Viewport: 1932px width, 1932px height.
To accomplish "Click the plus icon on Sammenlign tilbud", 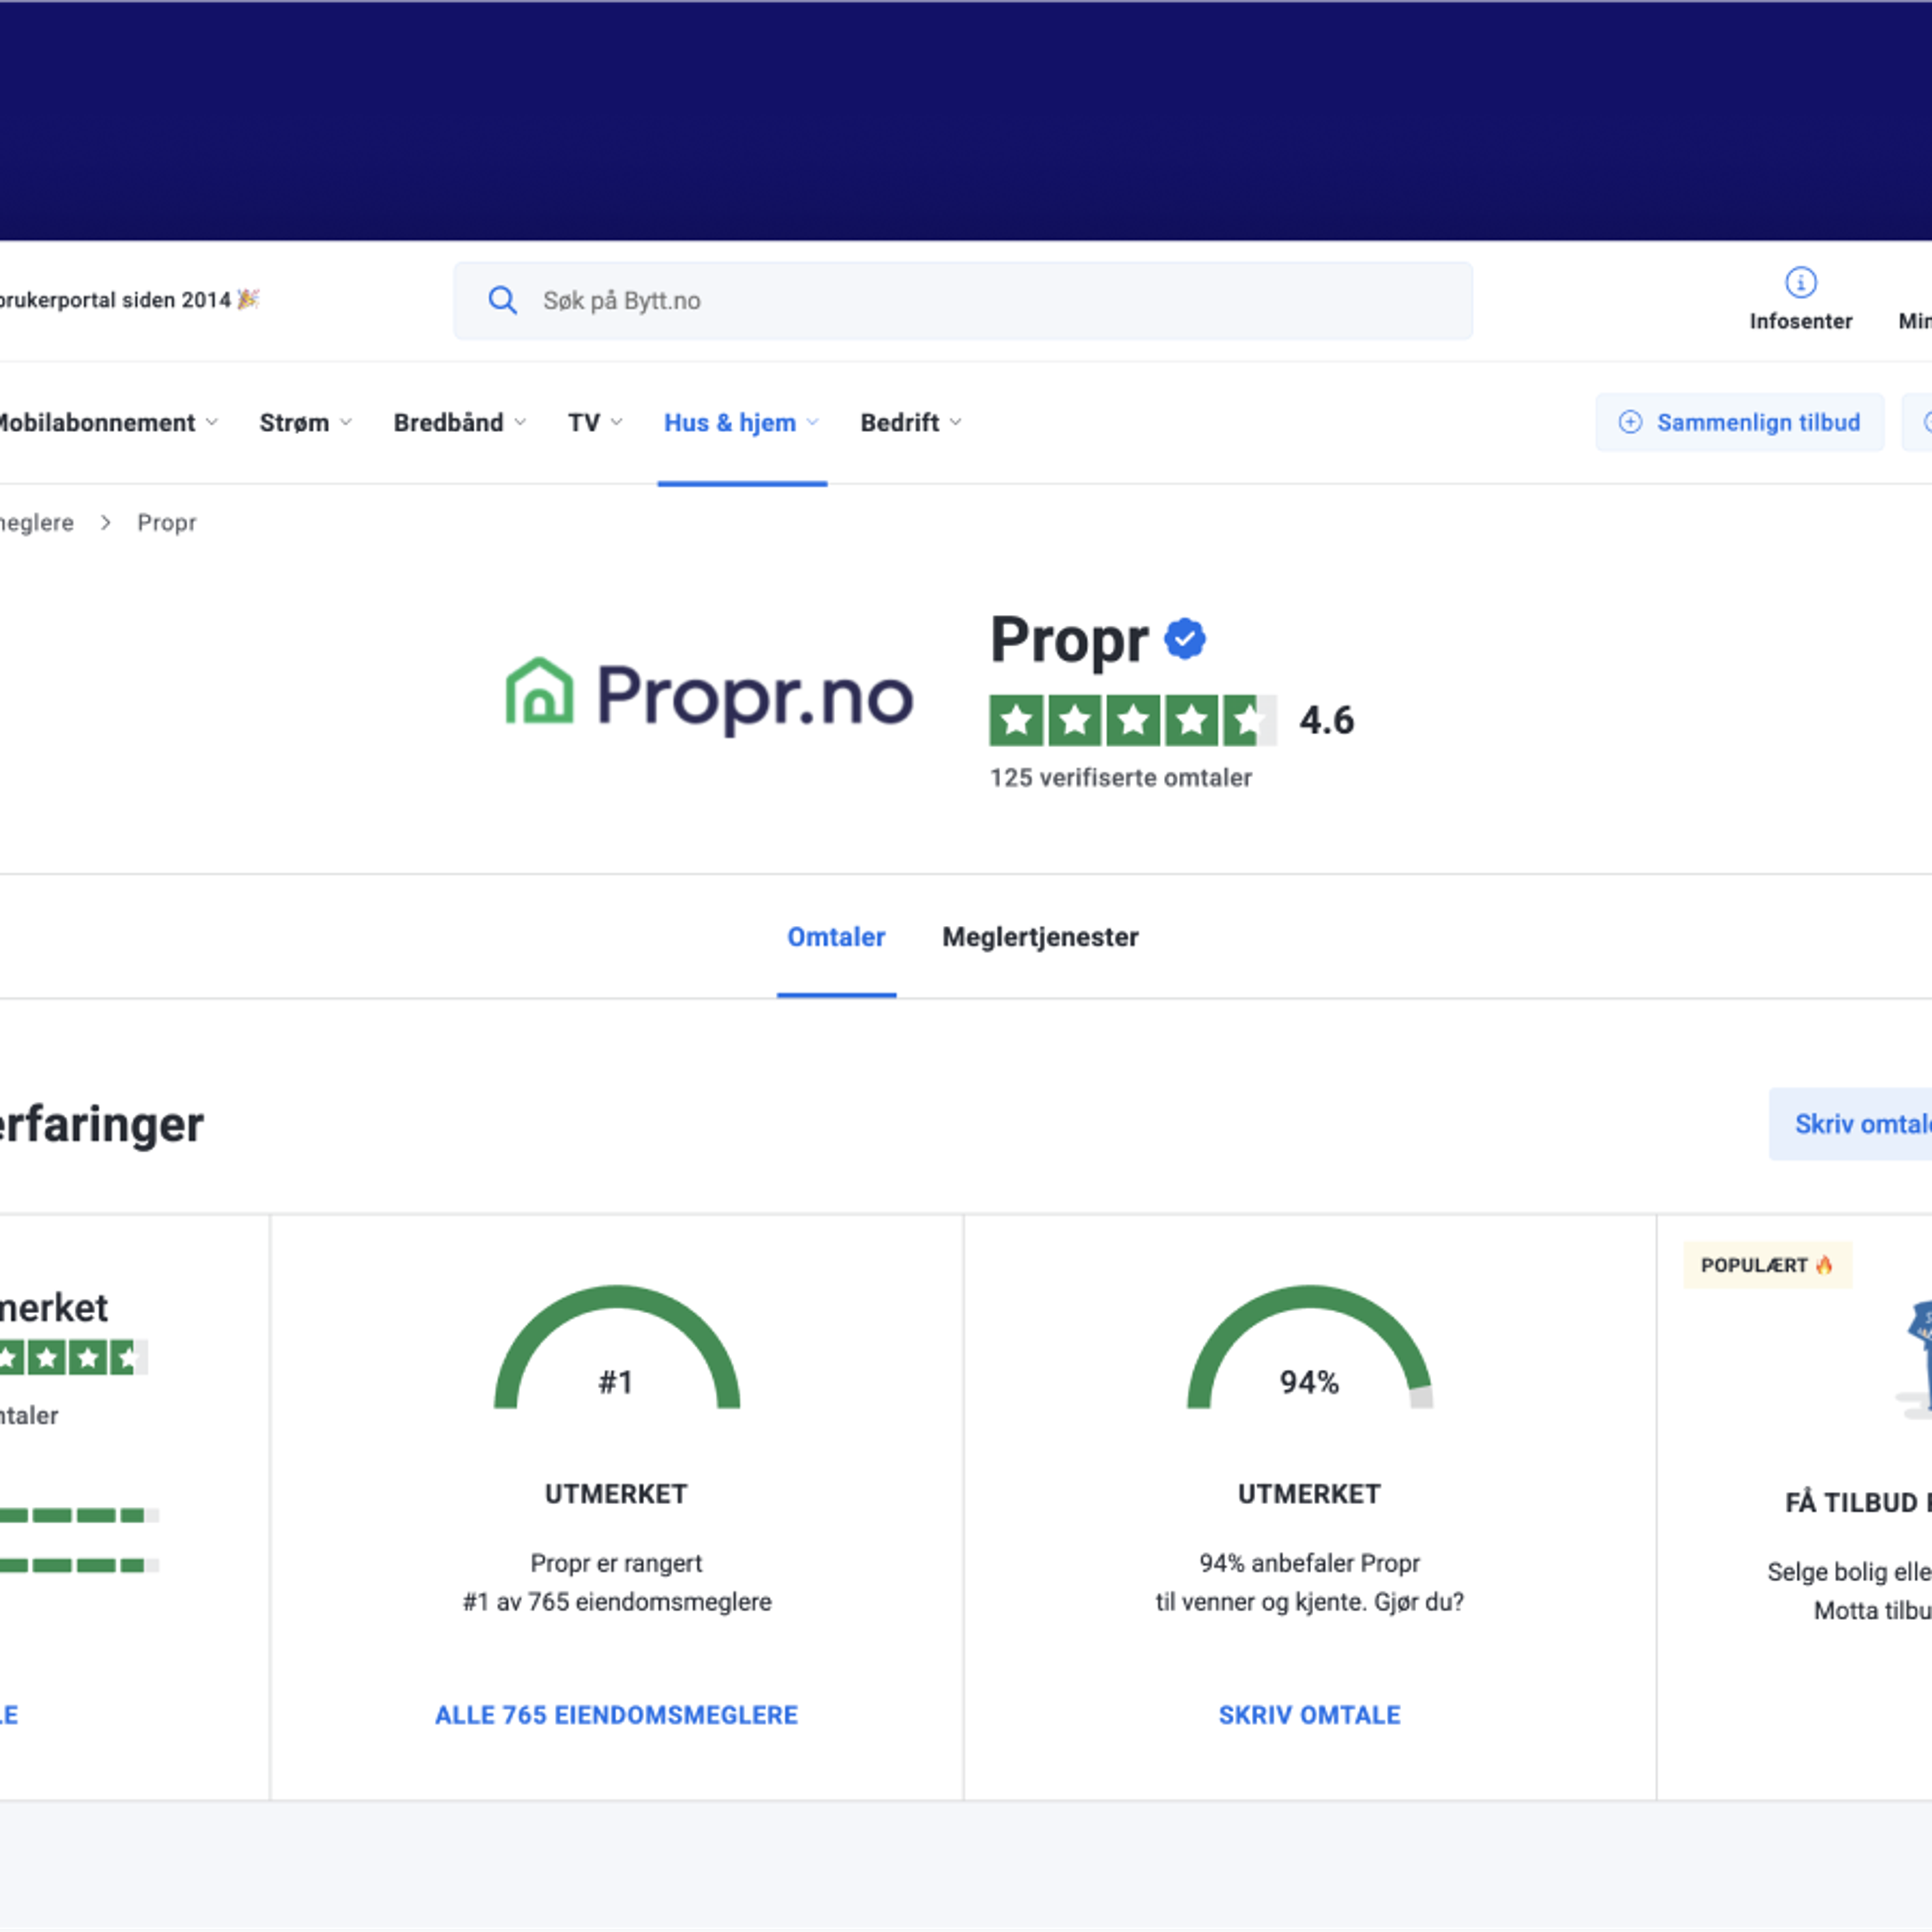I will click(1630, 422).
